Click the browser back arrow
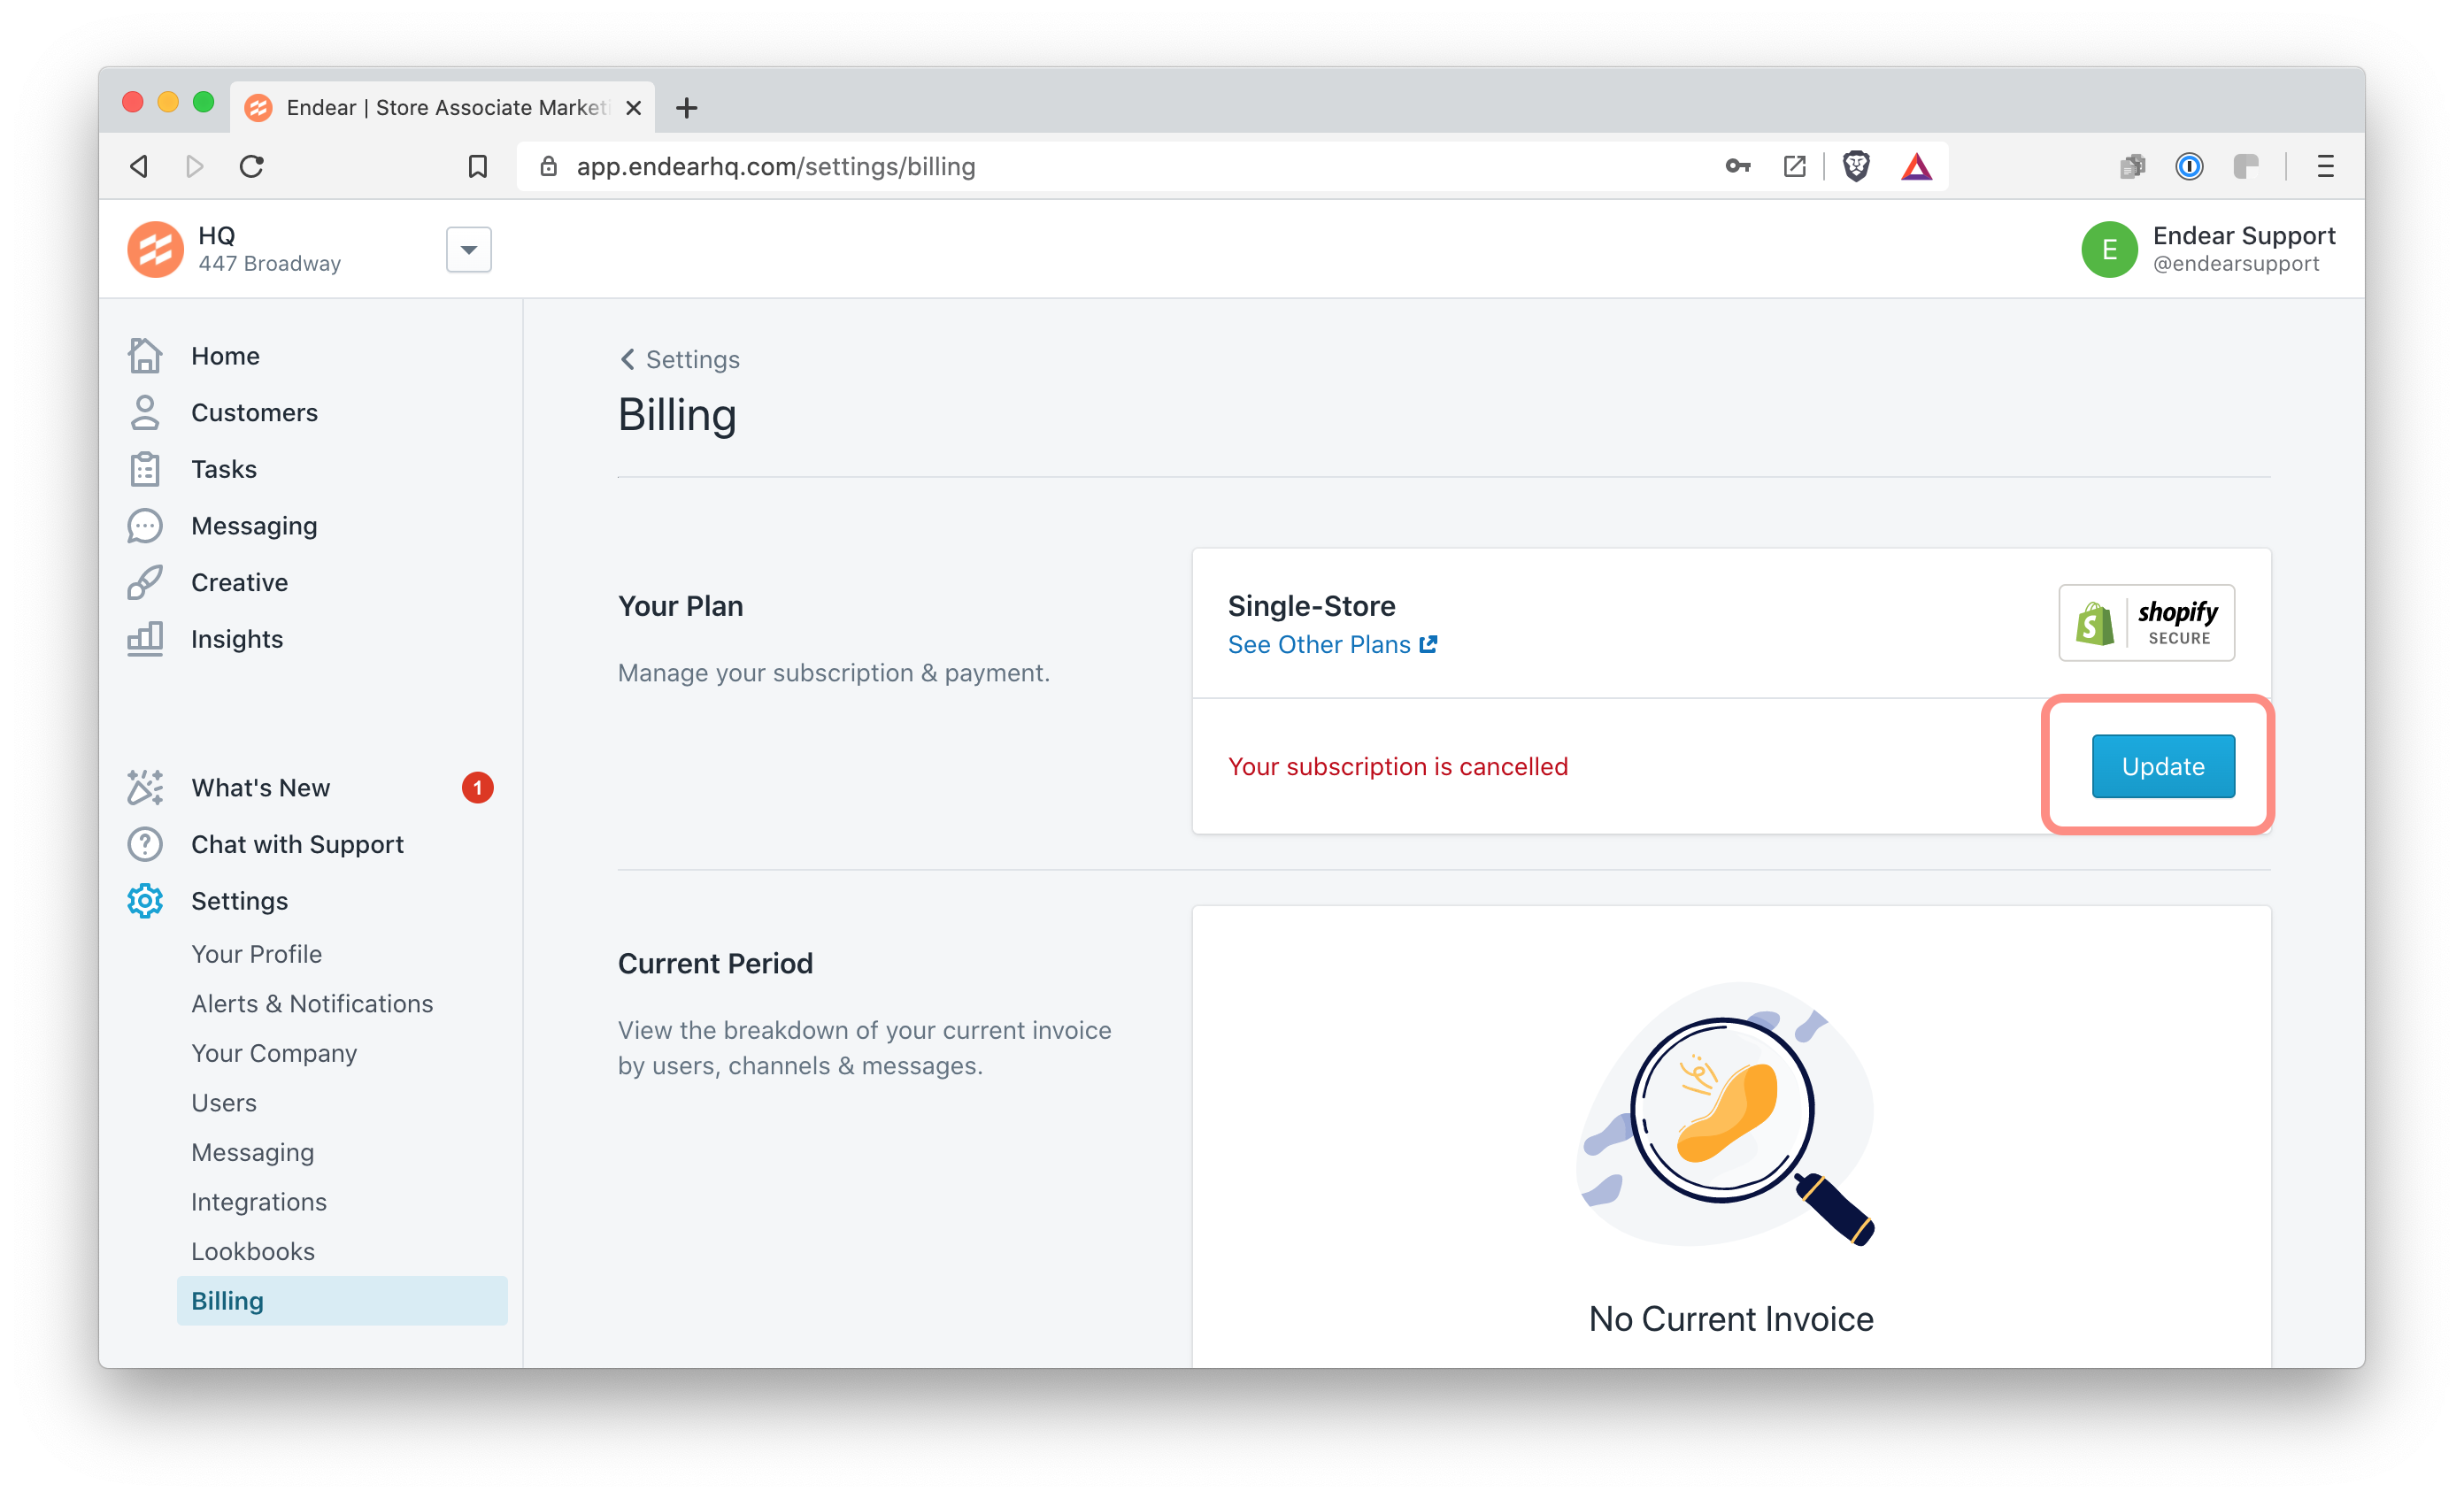Image resolution: width=2464 pixels, height=1499 pixels. (x=140, y=166)
